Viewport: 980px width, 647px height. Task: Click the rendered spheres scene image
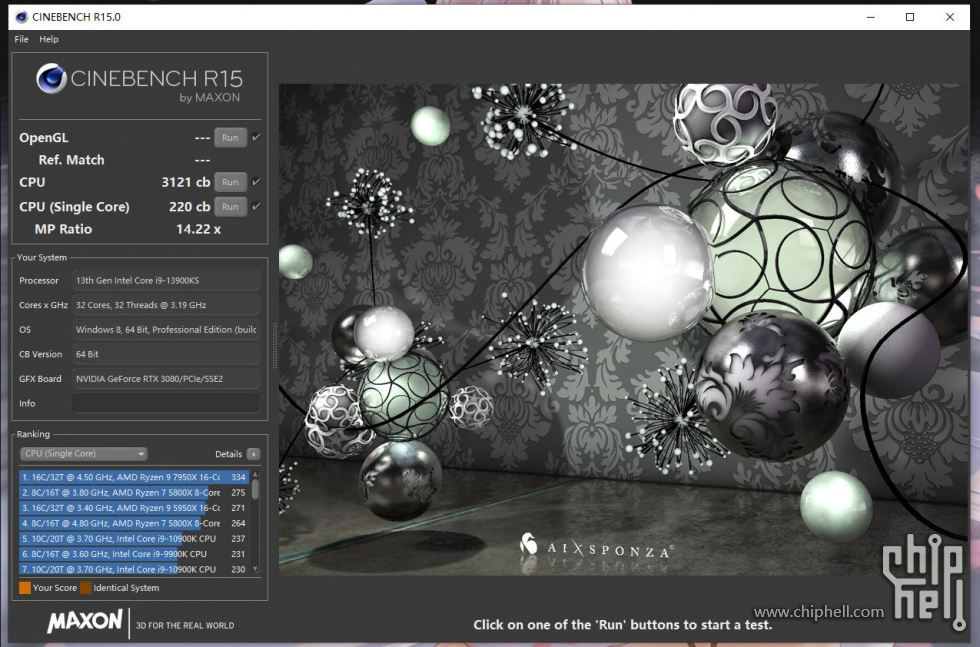(x=622, y=329)
